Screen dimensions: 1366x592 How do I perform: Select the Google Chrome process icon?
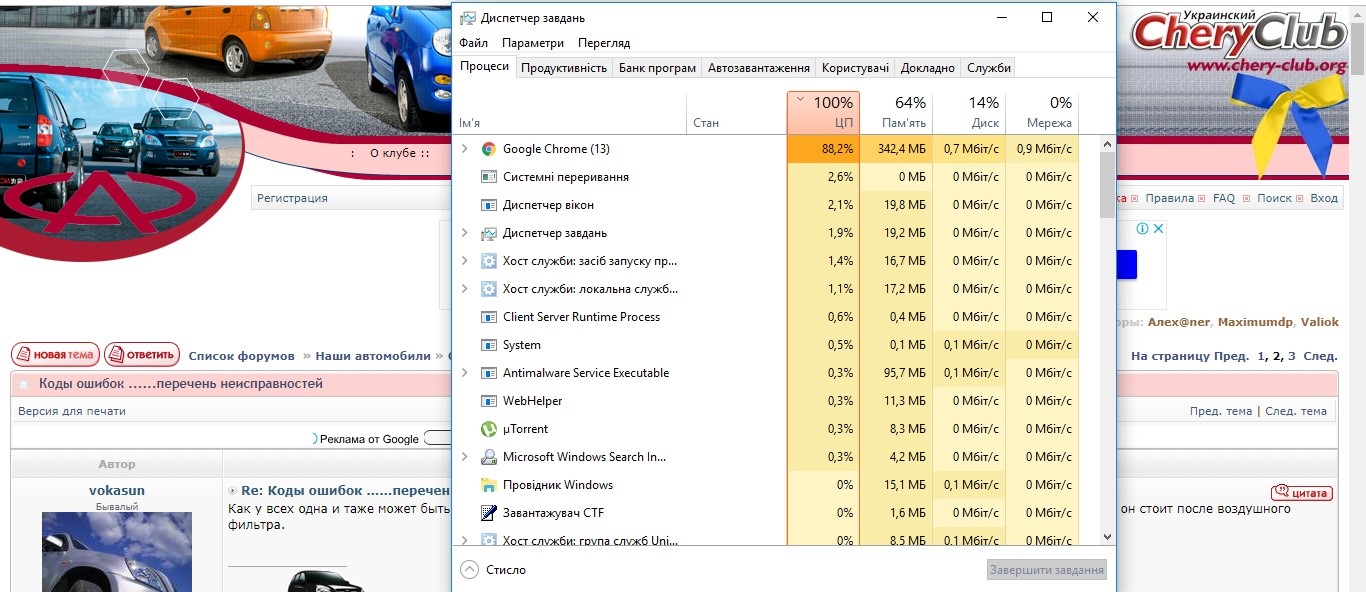[x=488, y=149]
